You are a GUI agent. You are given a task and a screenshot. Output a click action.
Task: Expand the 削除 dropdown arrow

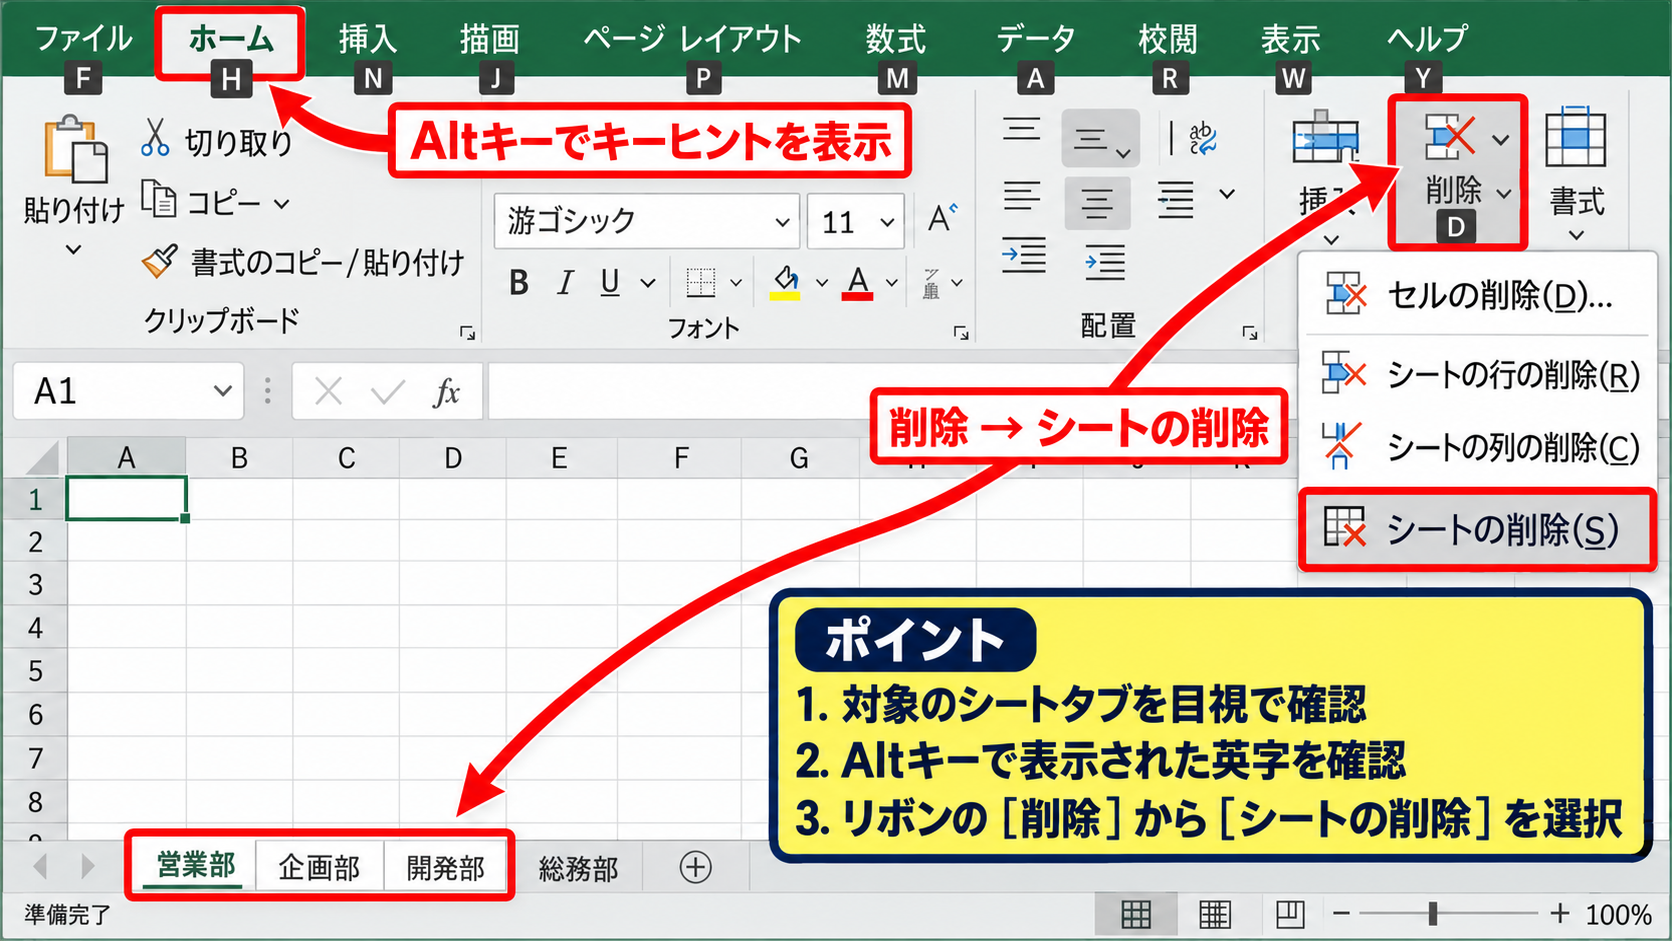click(x=1503, y=194)
